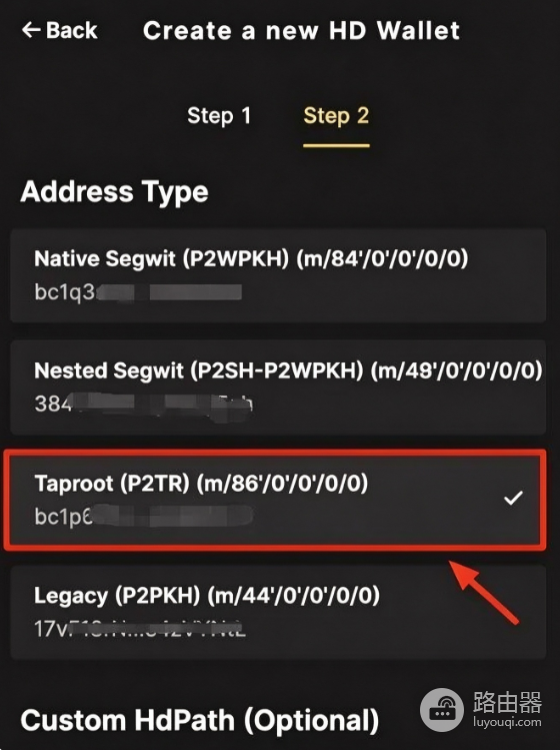This screenshot has height=750, width=560.
Task: Pick Legacy (P2PKH) address type
Action: point(278,612)
